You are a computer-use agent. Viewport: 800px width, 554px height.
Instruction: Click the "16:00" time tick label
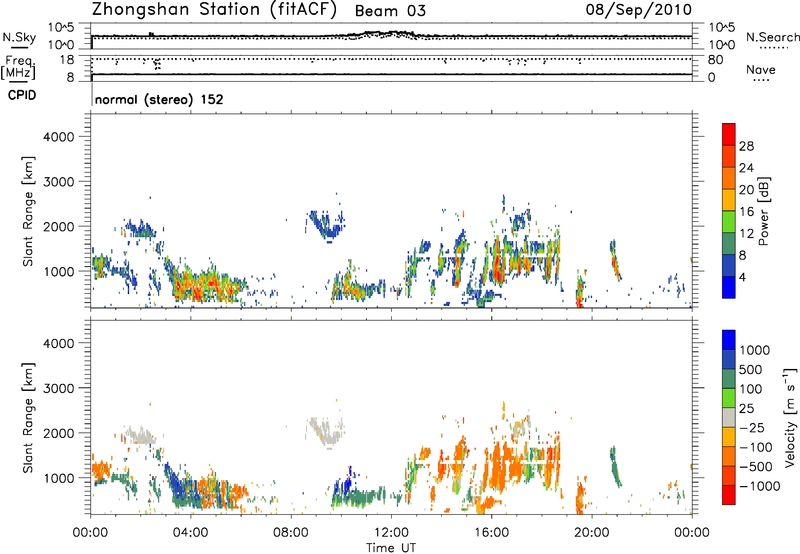tap(491, 533)
